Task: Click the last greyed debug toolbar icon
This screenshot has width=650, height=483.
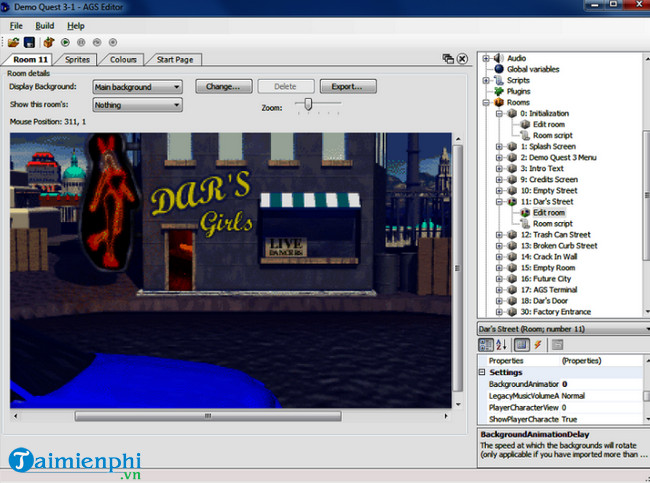Action: coord(113,42)
